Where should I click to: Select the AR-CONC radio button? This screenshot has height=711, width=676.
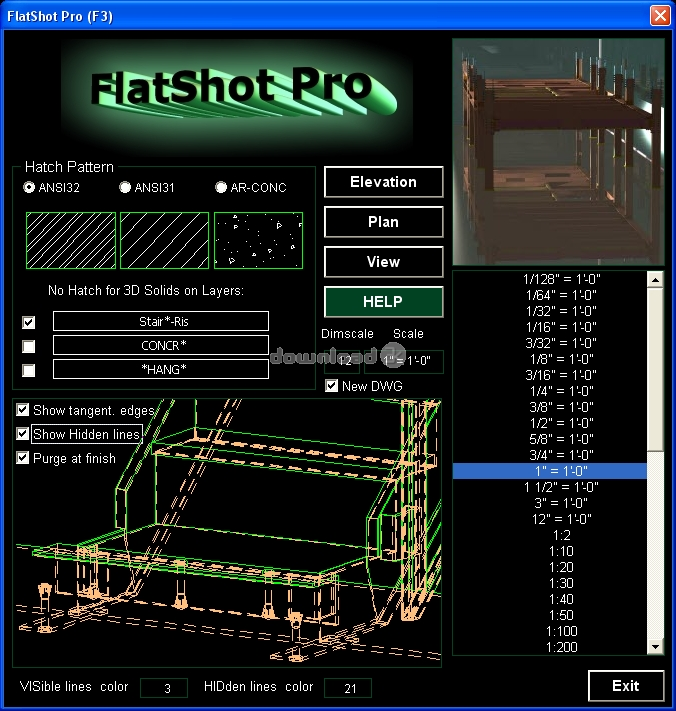pos(221,187)
